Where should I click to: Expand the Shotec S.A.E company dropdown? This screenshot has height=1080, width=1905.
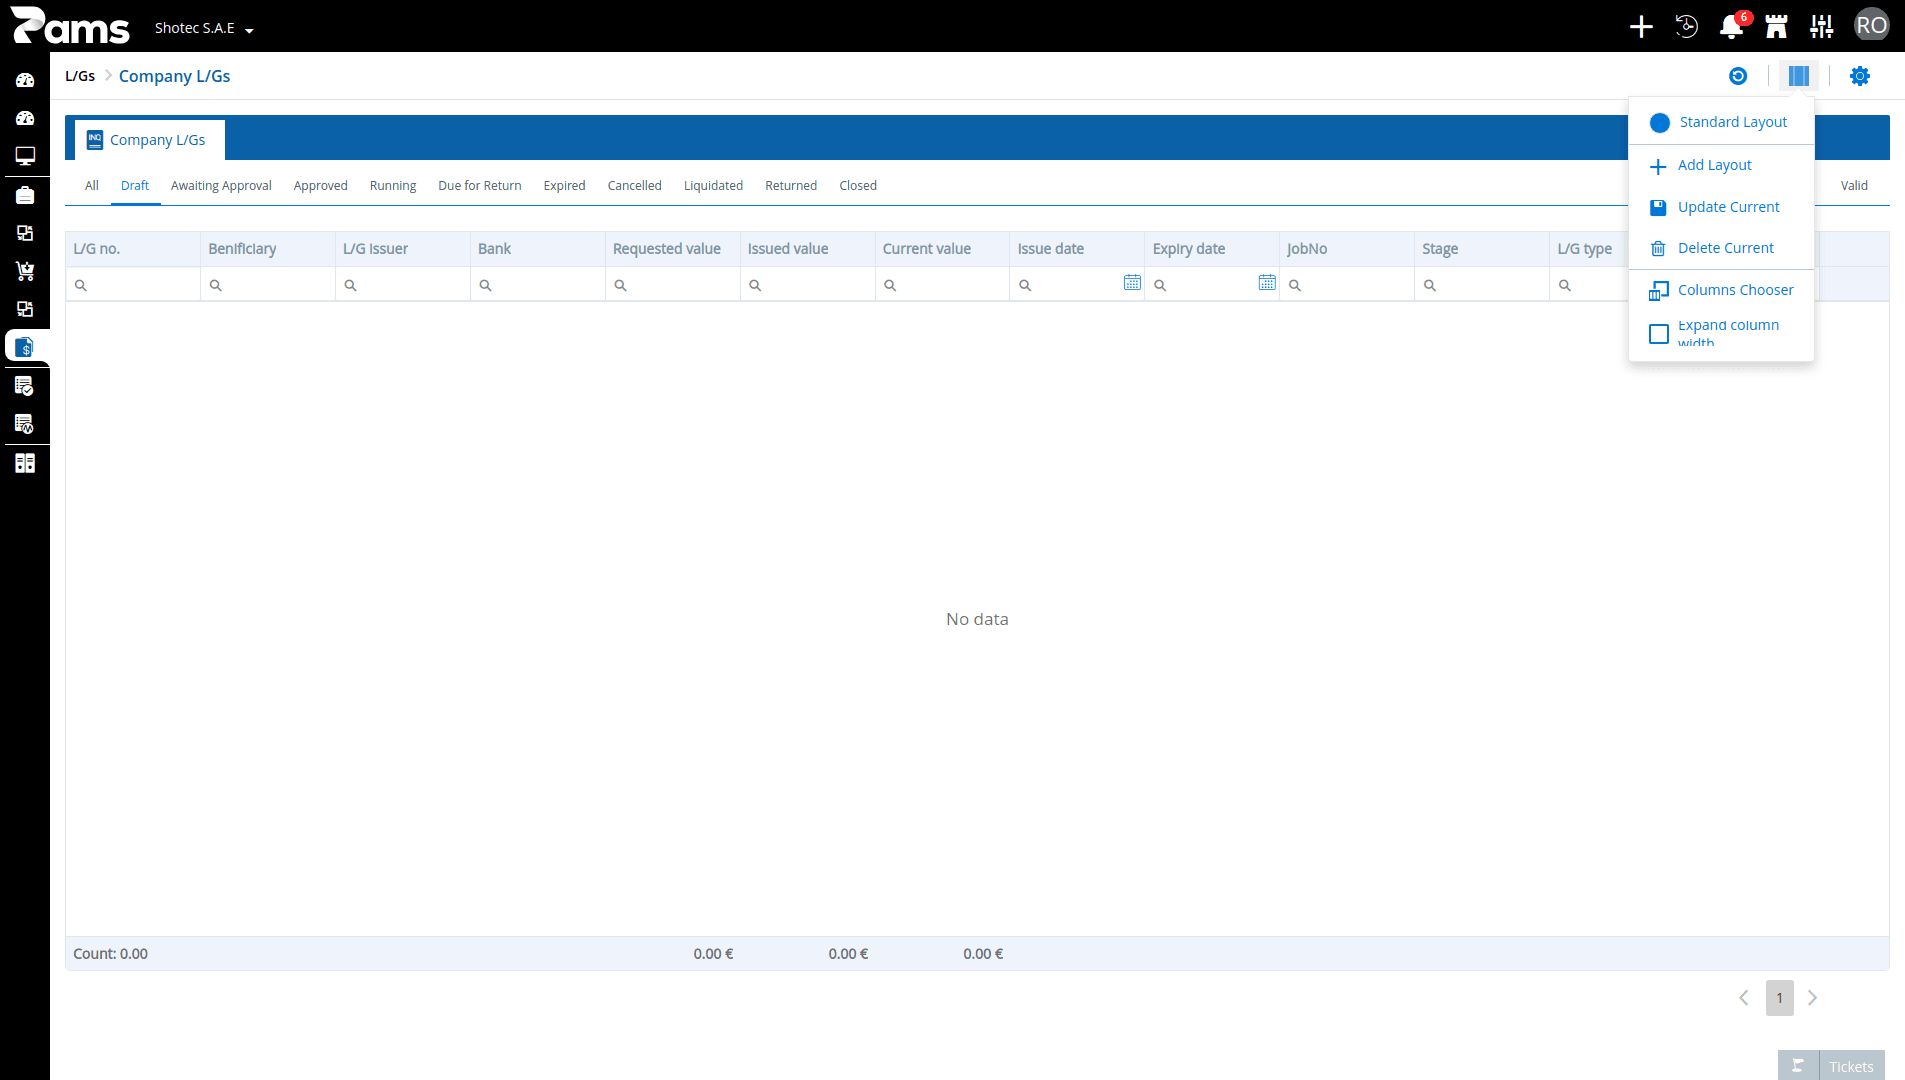tap(204, 28)
